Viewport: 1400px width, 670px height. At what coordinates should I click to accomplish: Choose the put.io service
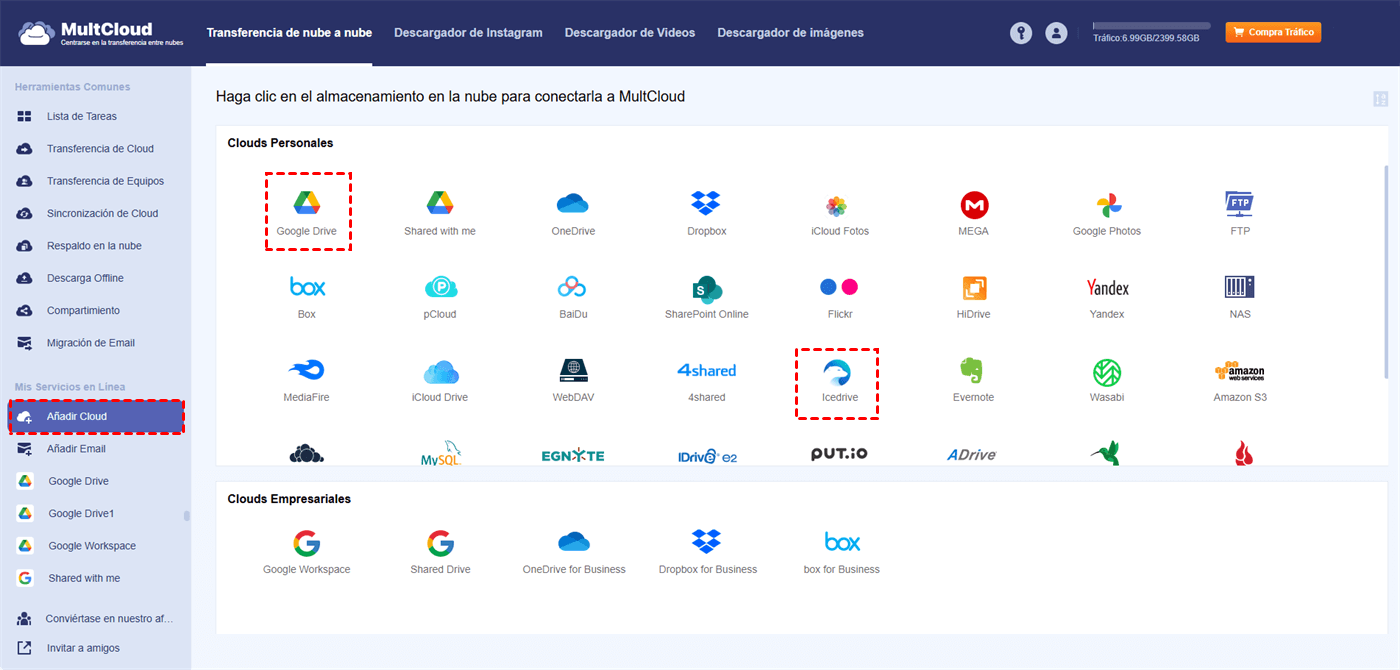[x=839, y=454]
